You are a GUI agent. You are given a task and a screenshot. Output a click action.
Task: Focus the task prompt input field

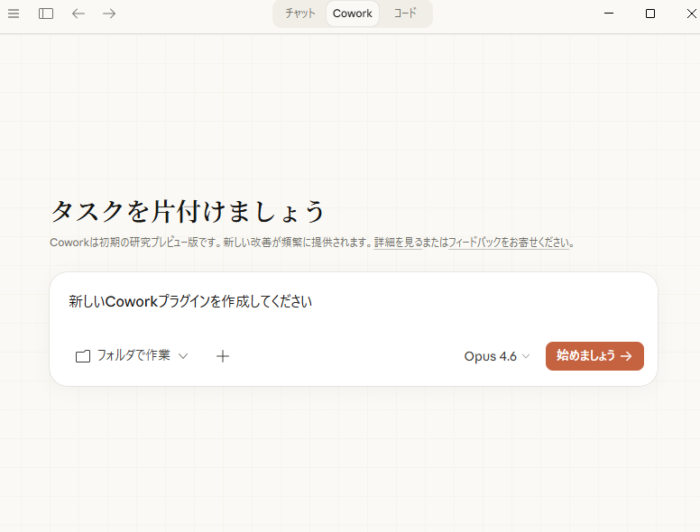tap(350, 301)
